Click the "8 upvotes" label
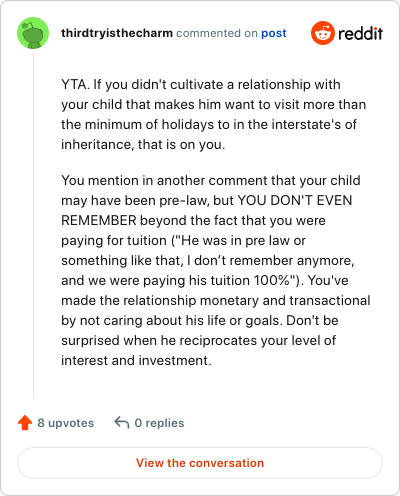400x496 pixels. pos(66,423)
